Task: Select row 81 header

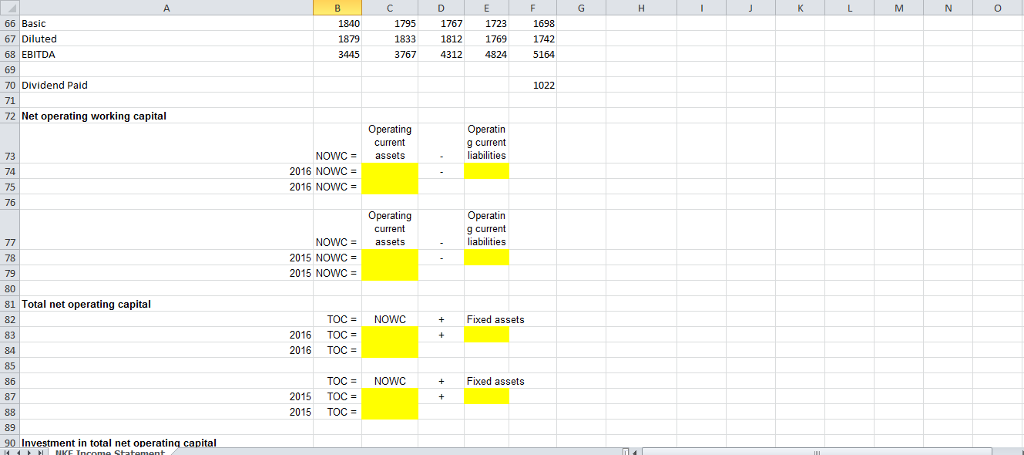Action: (10, 304)
